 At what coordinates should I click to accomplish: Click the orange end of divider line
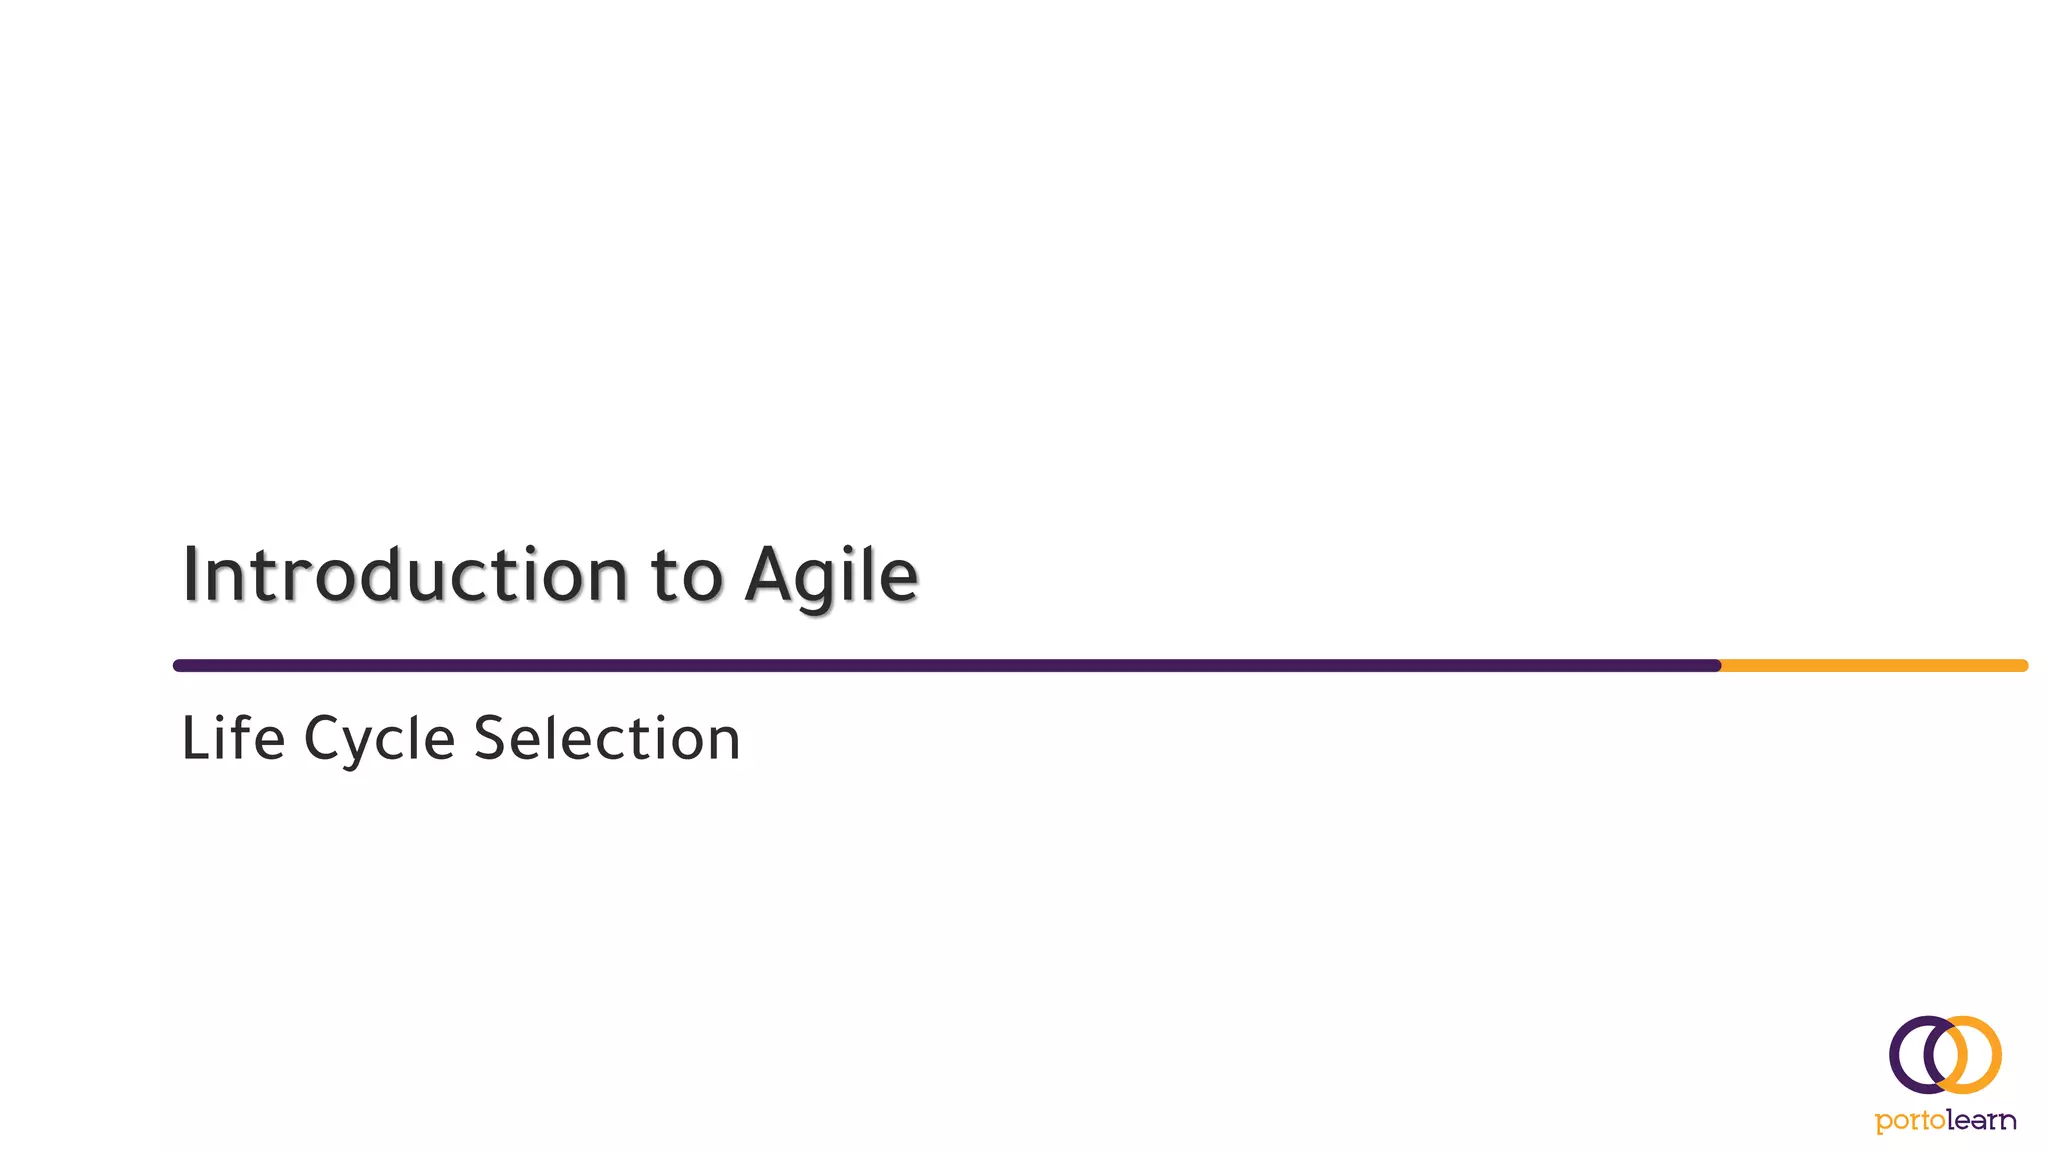pos(1875,665)
